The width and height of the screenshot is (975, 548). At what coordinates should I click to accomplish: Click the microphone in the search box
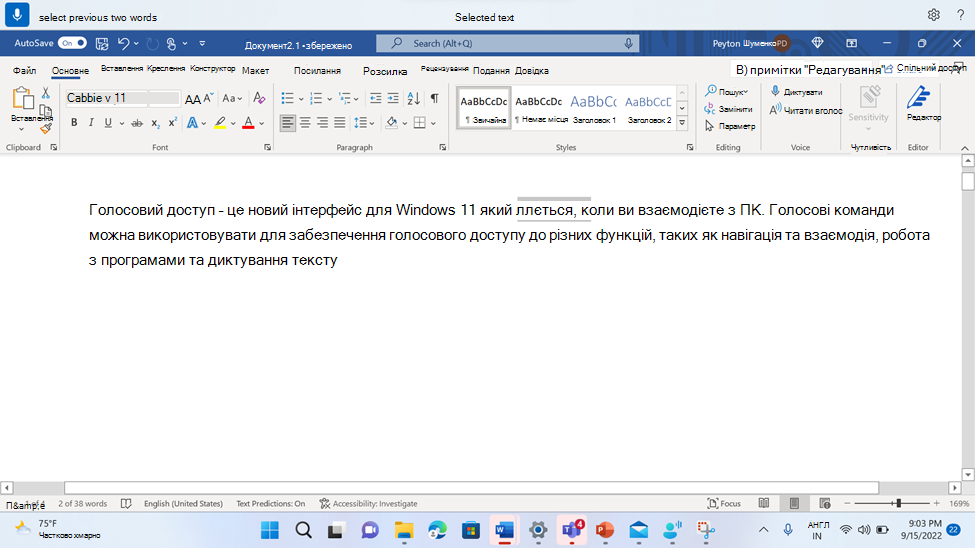(628, 44)
